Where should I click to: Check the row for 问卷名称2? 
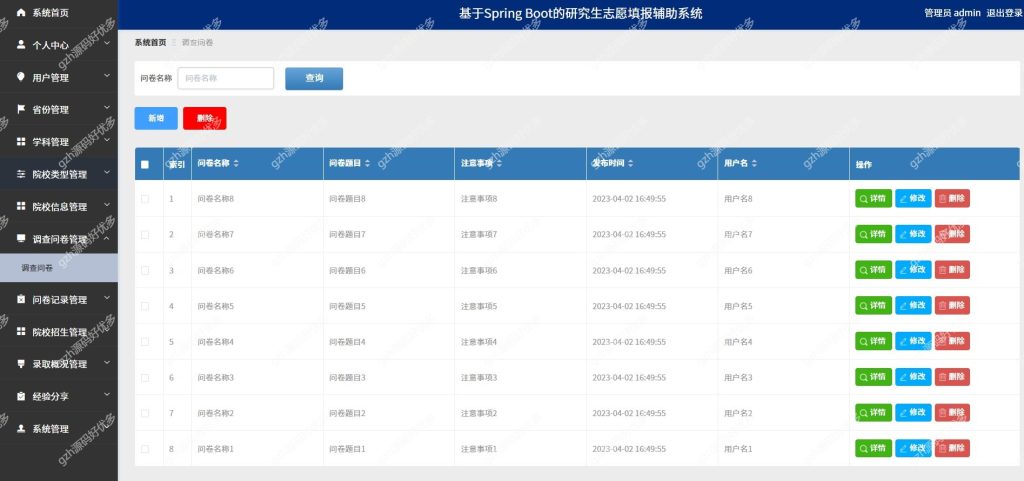point(145,413)
